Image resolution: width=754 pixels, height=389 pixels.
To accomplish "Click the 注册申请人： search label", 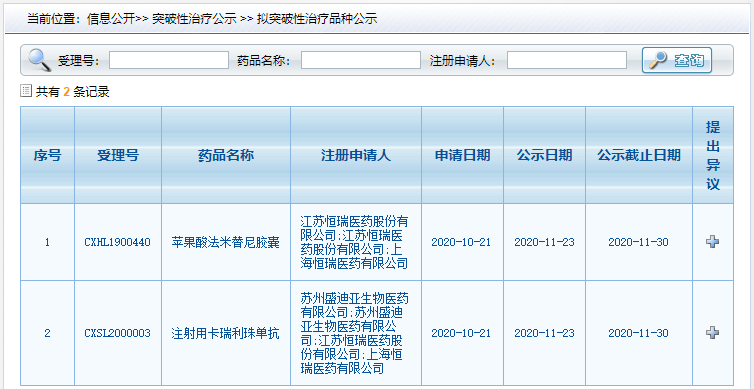I will (463, 61).
